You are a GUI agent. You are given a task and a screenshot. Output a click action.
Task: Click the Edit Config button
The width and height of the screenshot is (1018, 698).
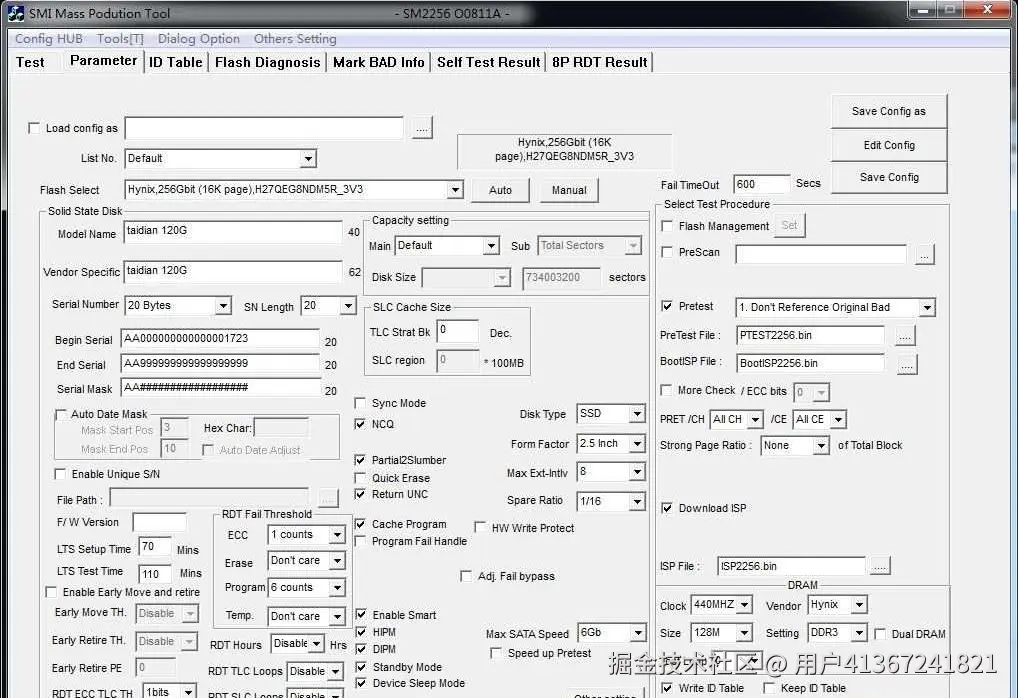[889, 145]
